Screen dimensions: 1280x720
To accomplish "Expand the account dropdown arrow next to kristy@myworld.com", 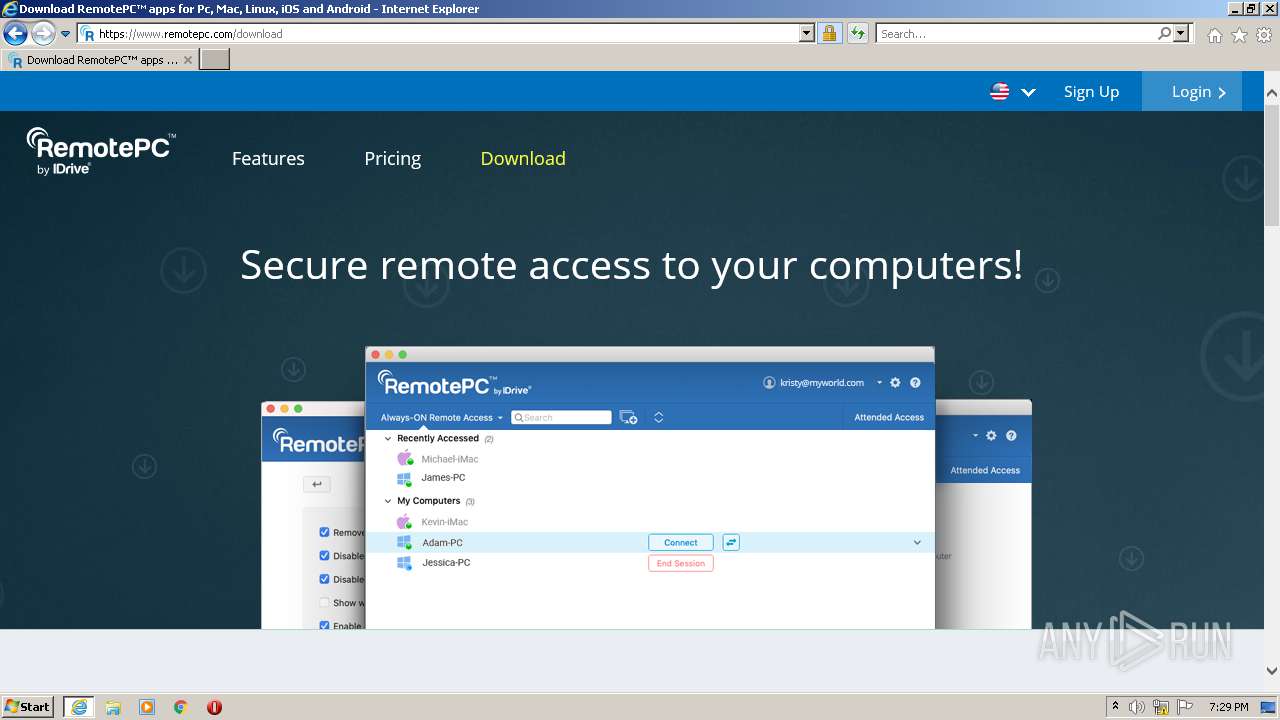I will tap(879, 383).
